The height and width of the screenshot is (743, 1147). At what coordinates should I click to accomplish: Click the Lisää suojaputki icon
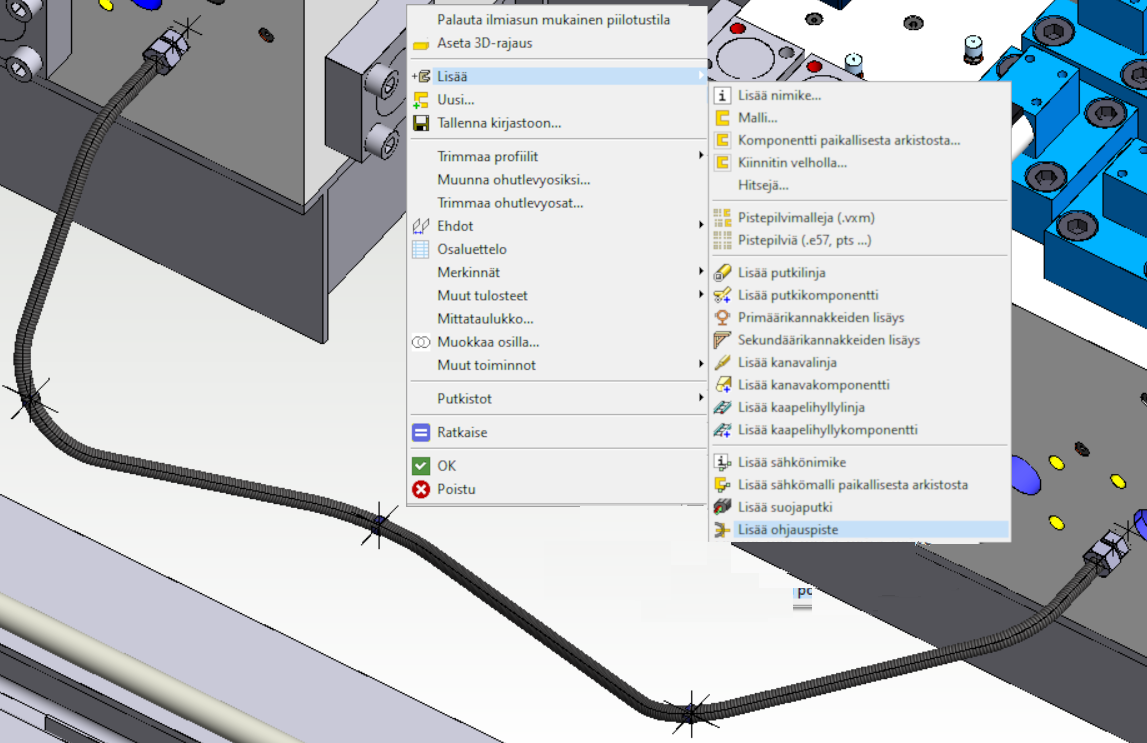pos(722,507)
